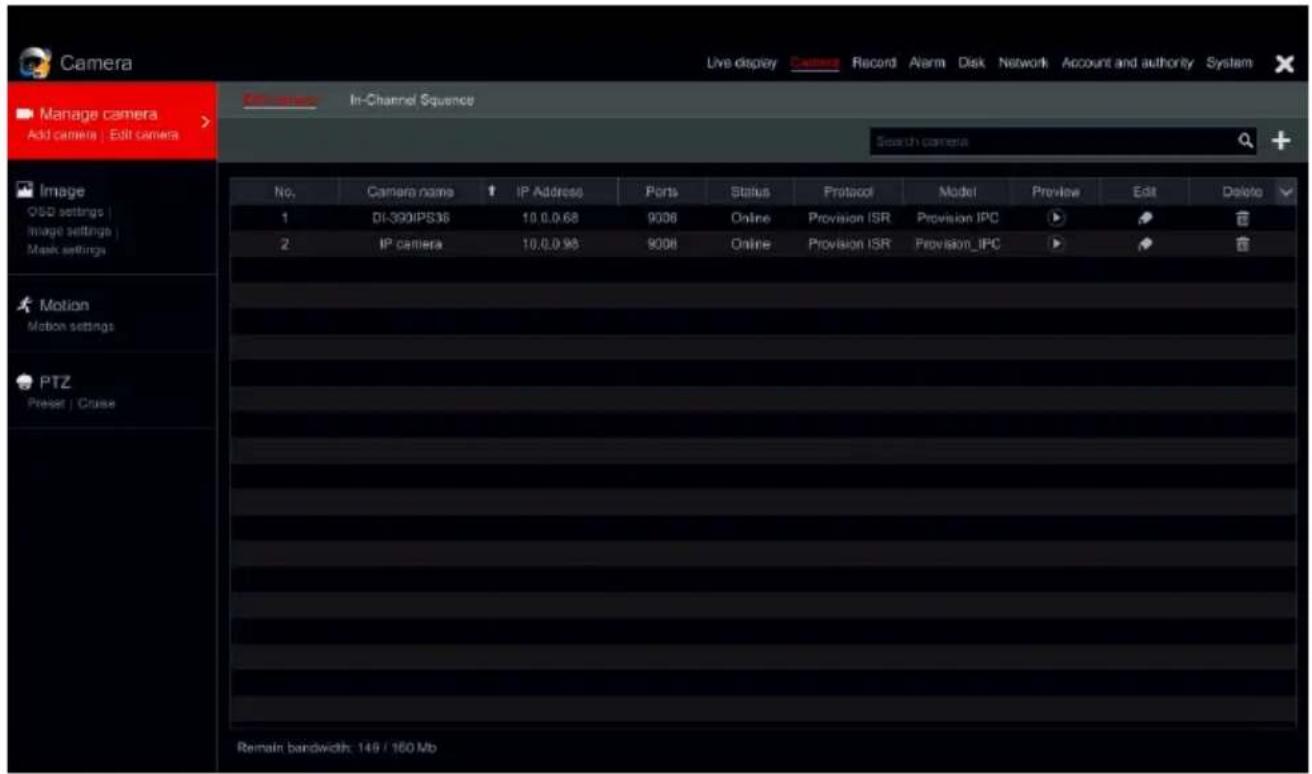Click the IP Address column header
The width and height of the screenshot is (1312, 774).
pyautogui.click(x=550, y=191)
